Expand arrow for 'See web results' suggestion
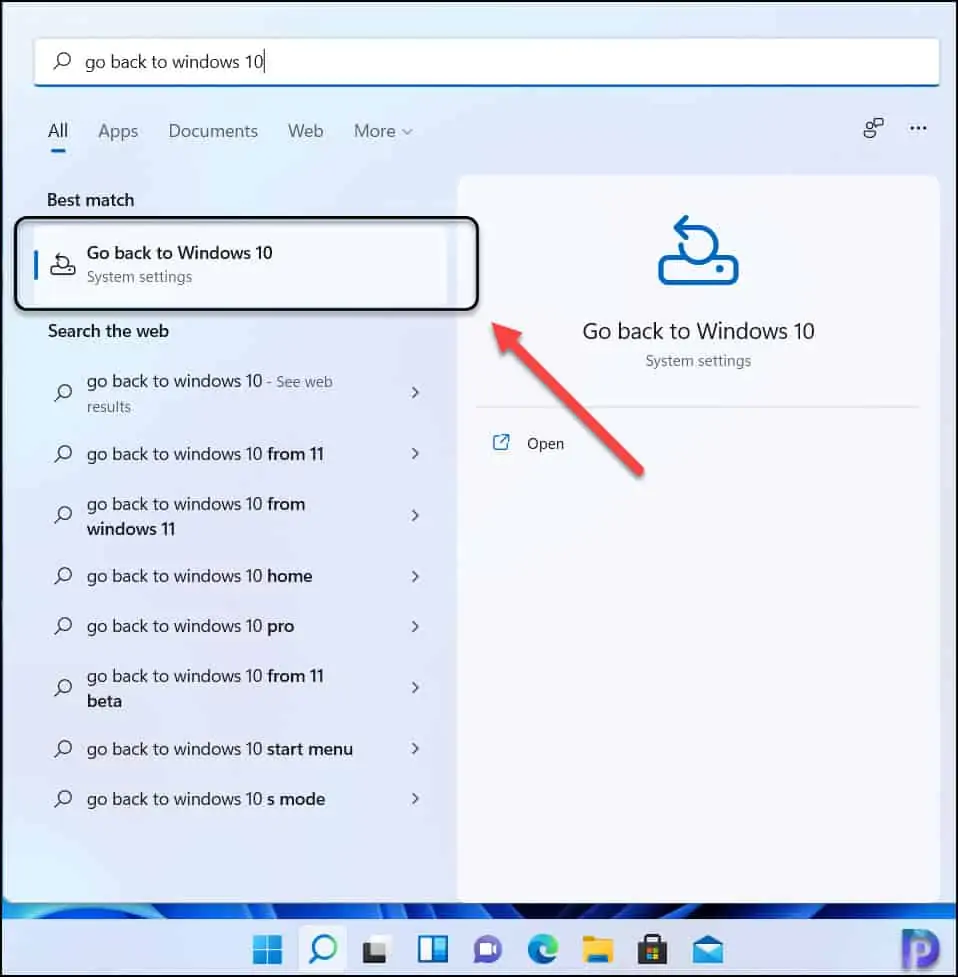This screenshot has width=958, height=977. [x=415, y=393]
